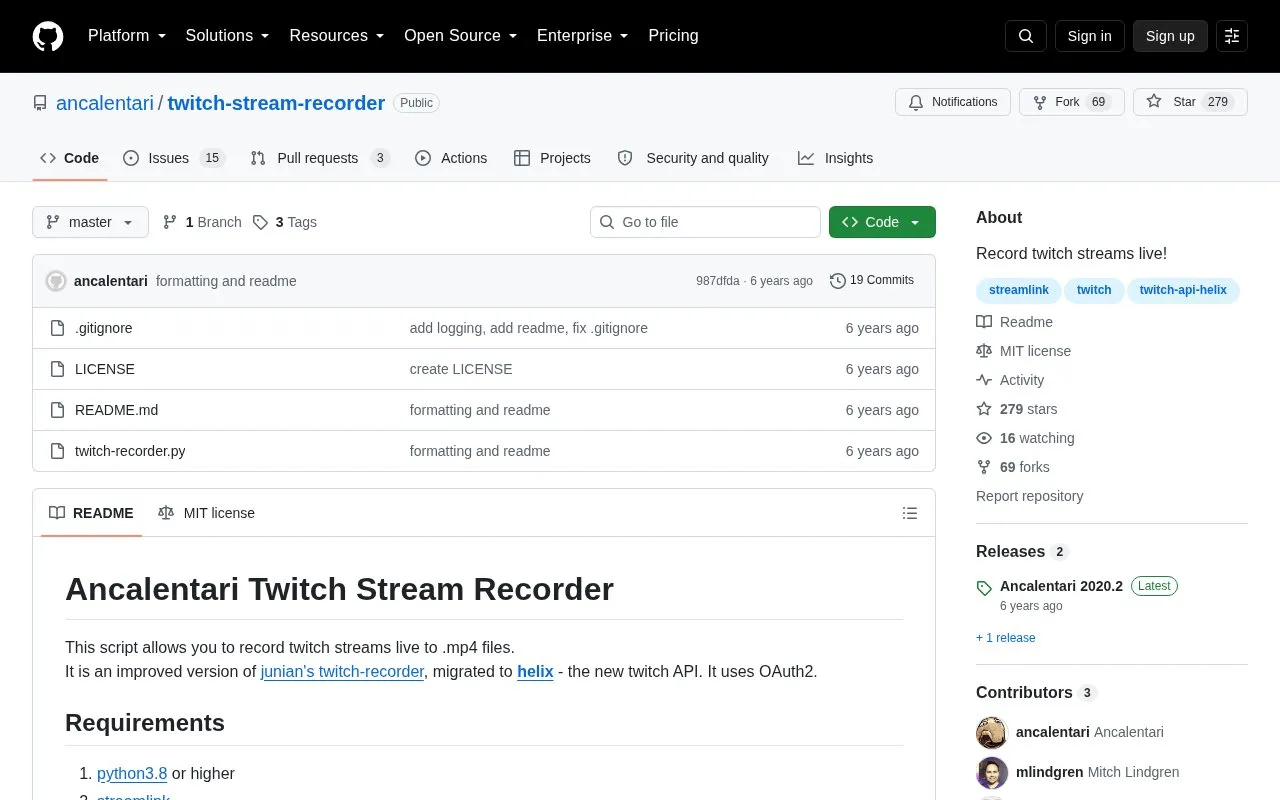The height and width of the screenshot is (800, 1280).
Task: Open ancalentari's avatar in the commit bar
Action: tap(56, 281)
